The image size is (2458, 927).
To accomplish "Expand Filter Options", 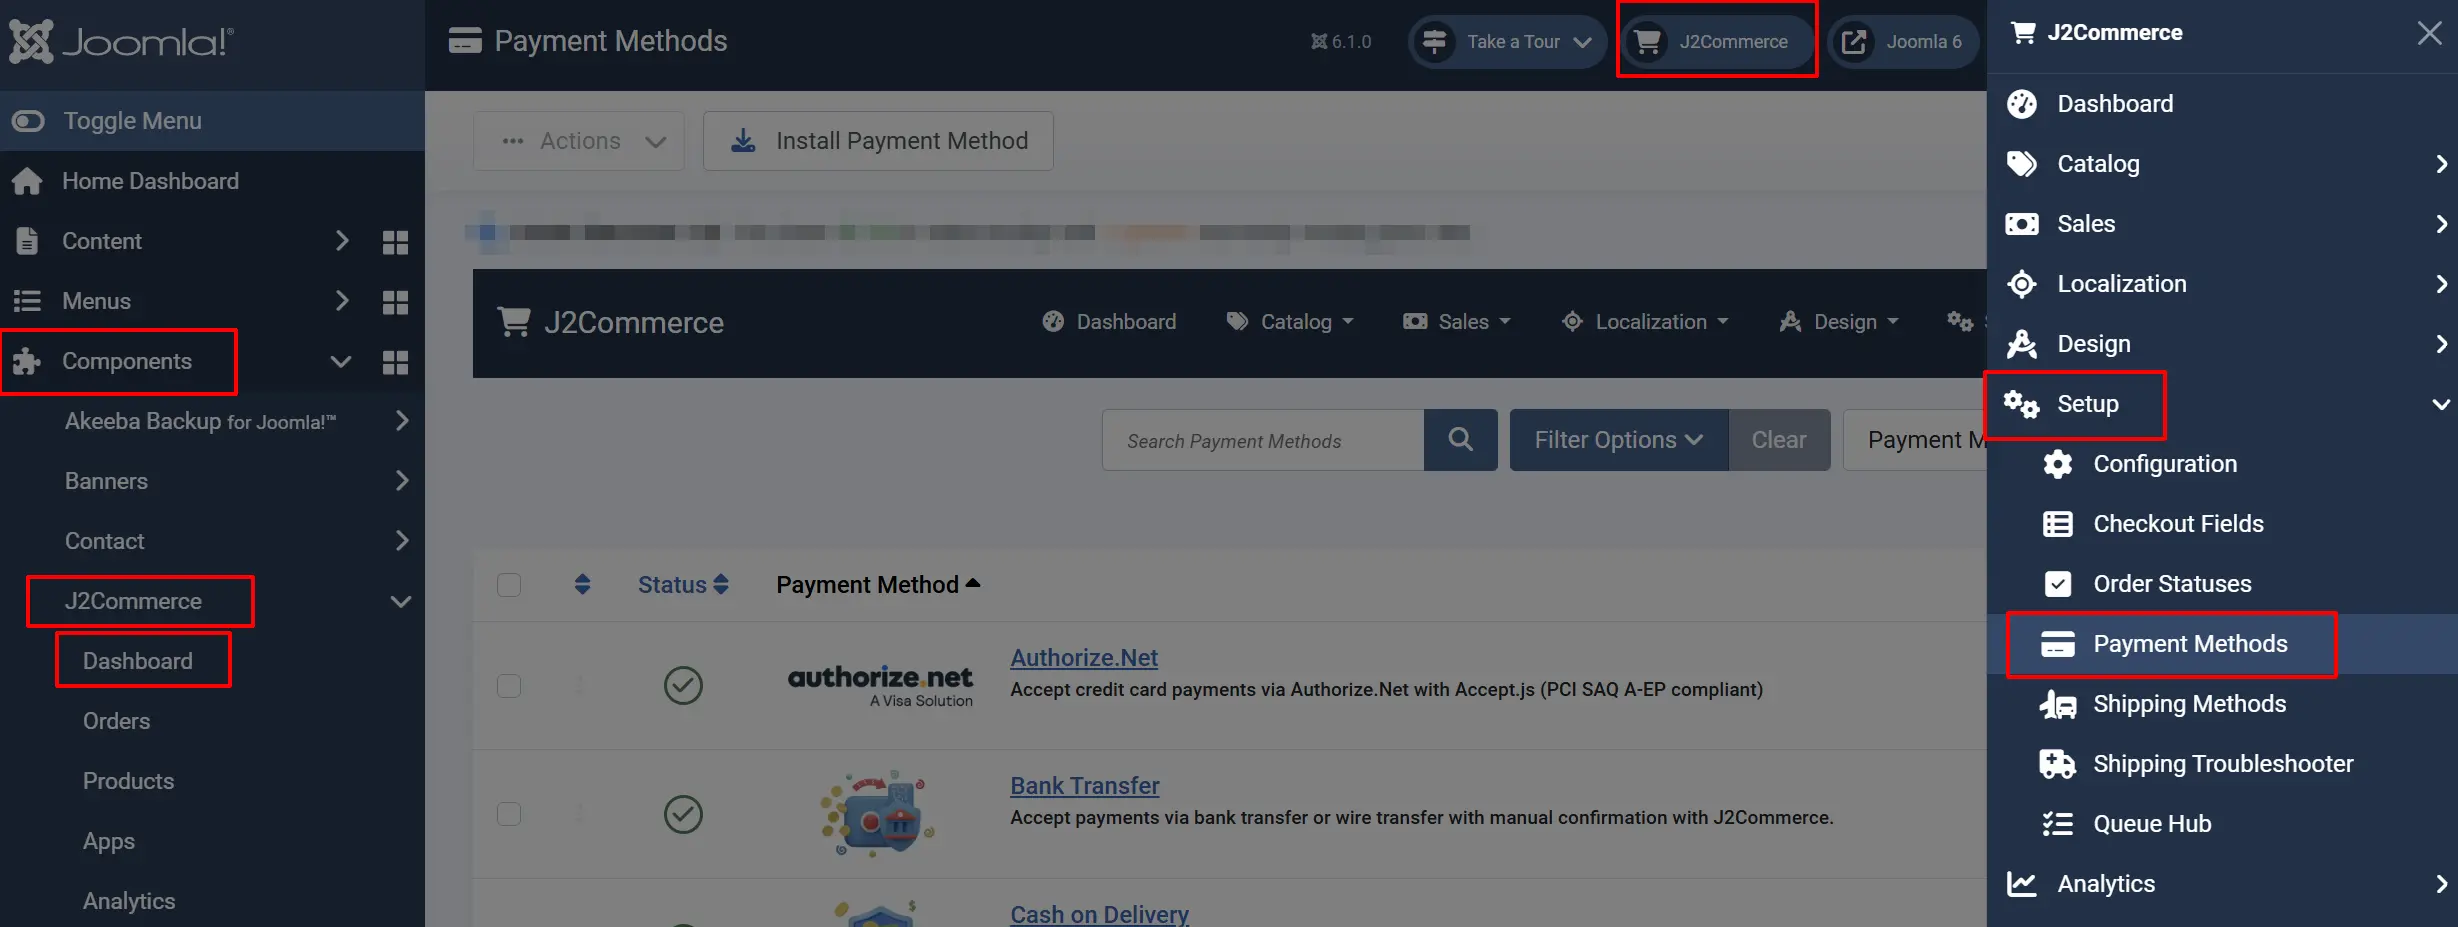I will coord(1619,440).
